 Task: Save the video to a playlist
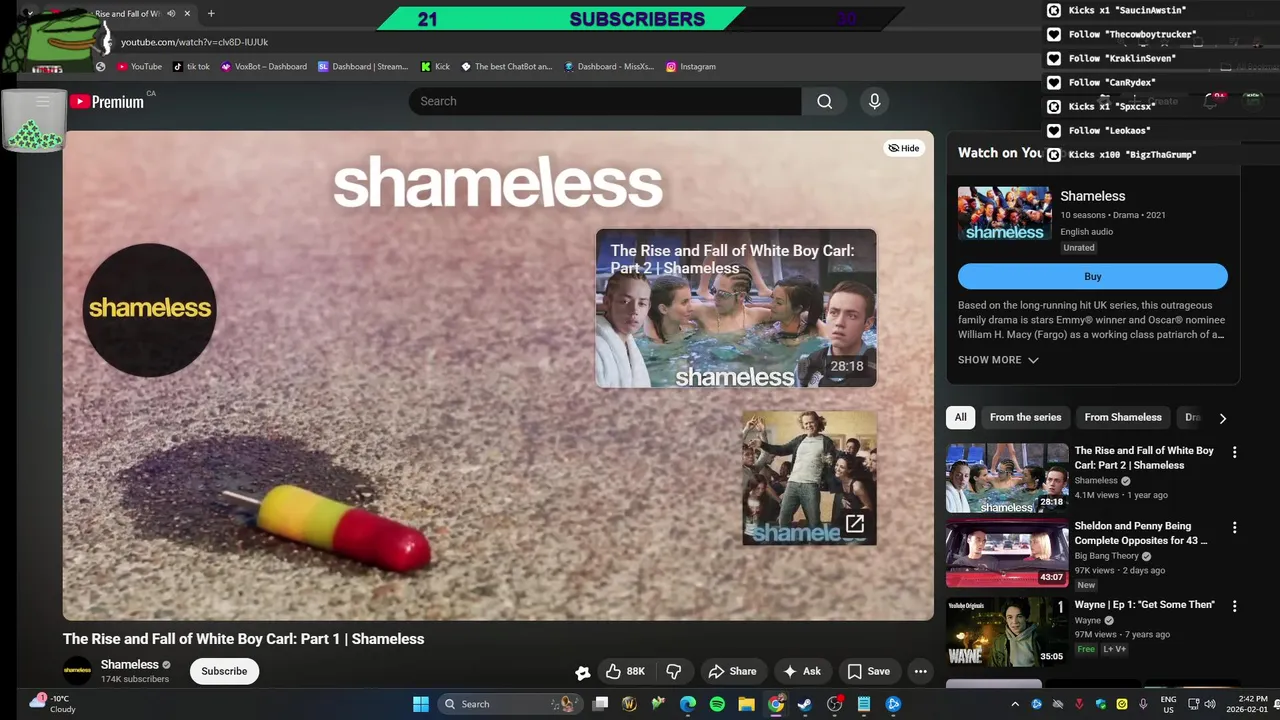pos(868,671)
